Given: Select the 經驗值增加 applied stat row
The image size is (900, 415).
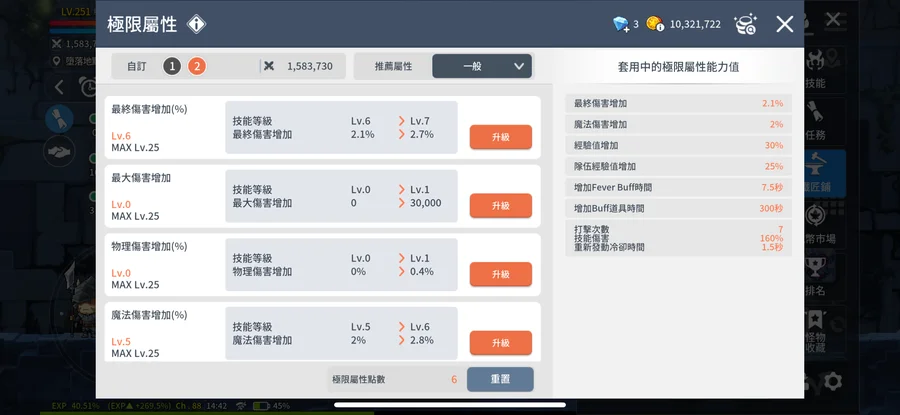Looking at the screenshot, I should click(x=679, y=145).
